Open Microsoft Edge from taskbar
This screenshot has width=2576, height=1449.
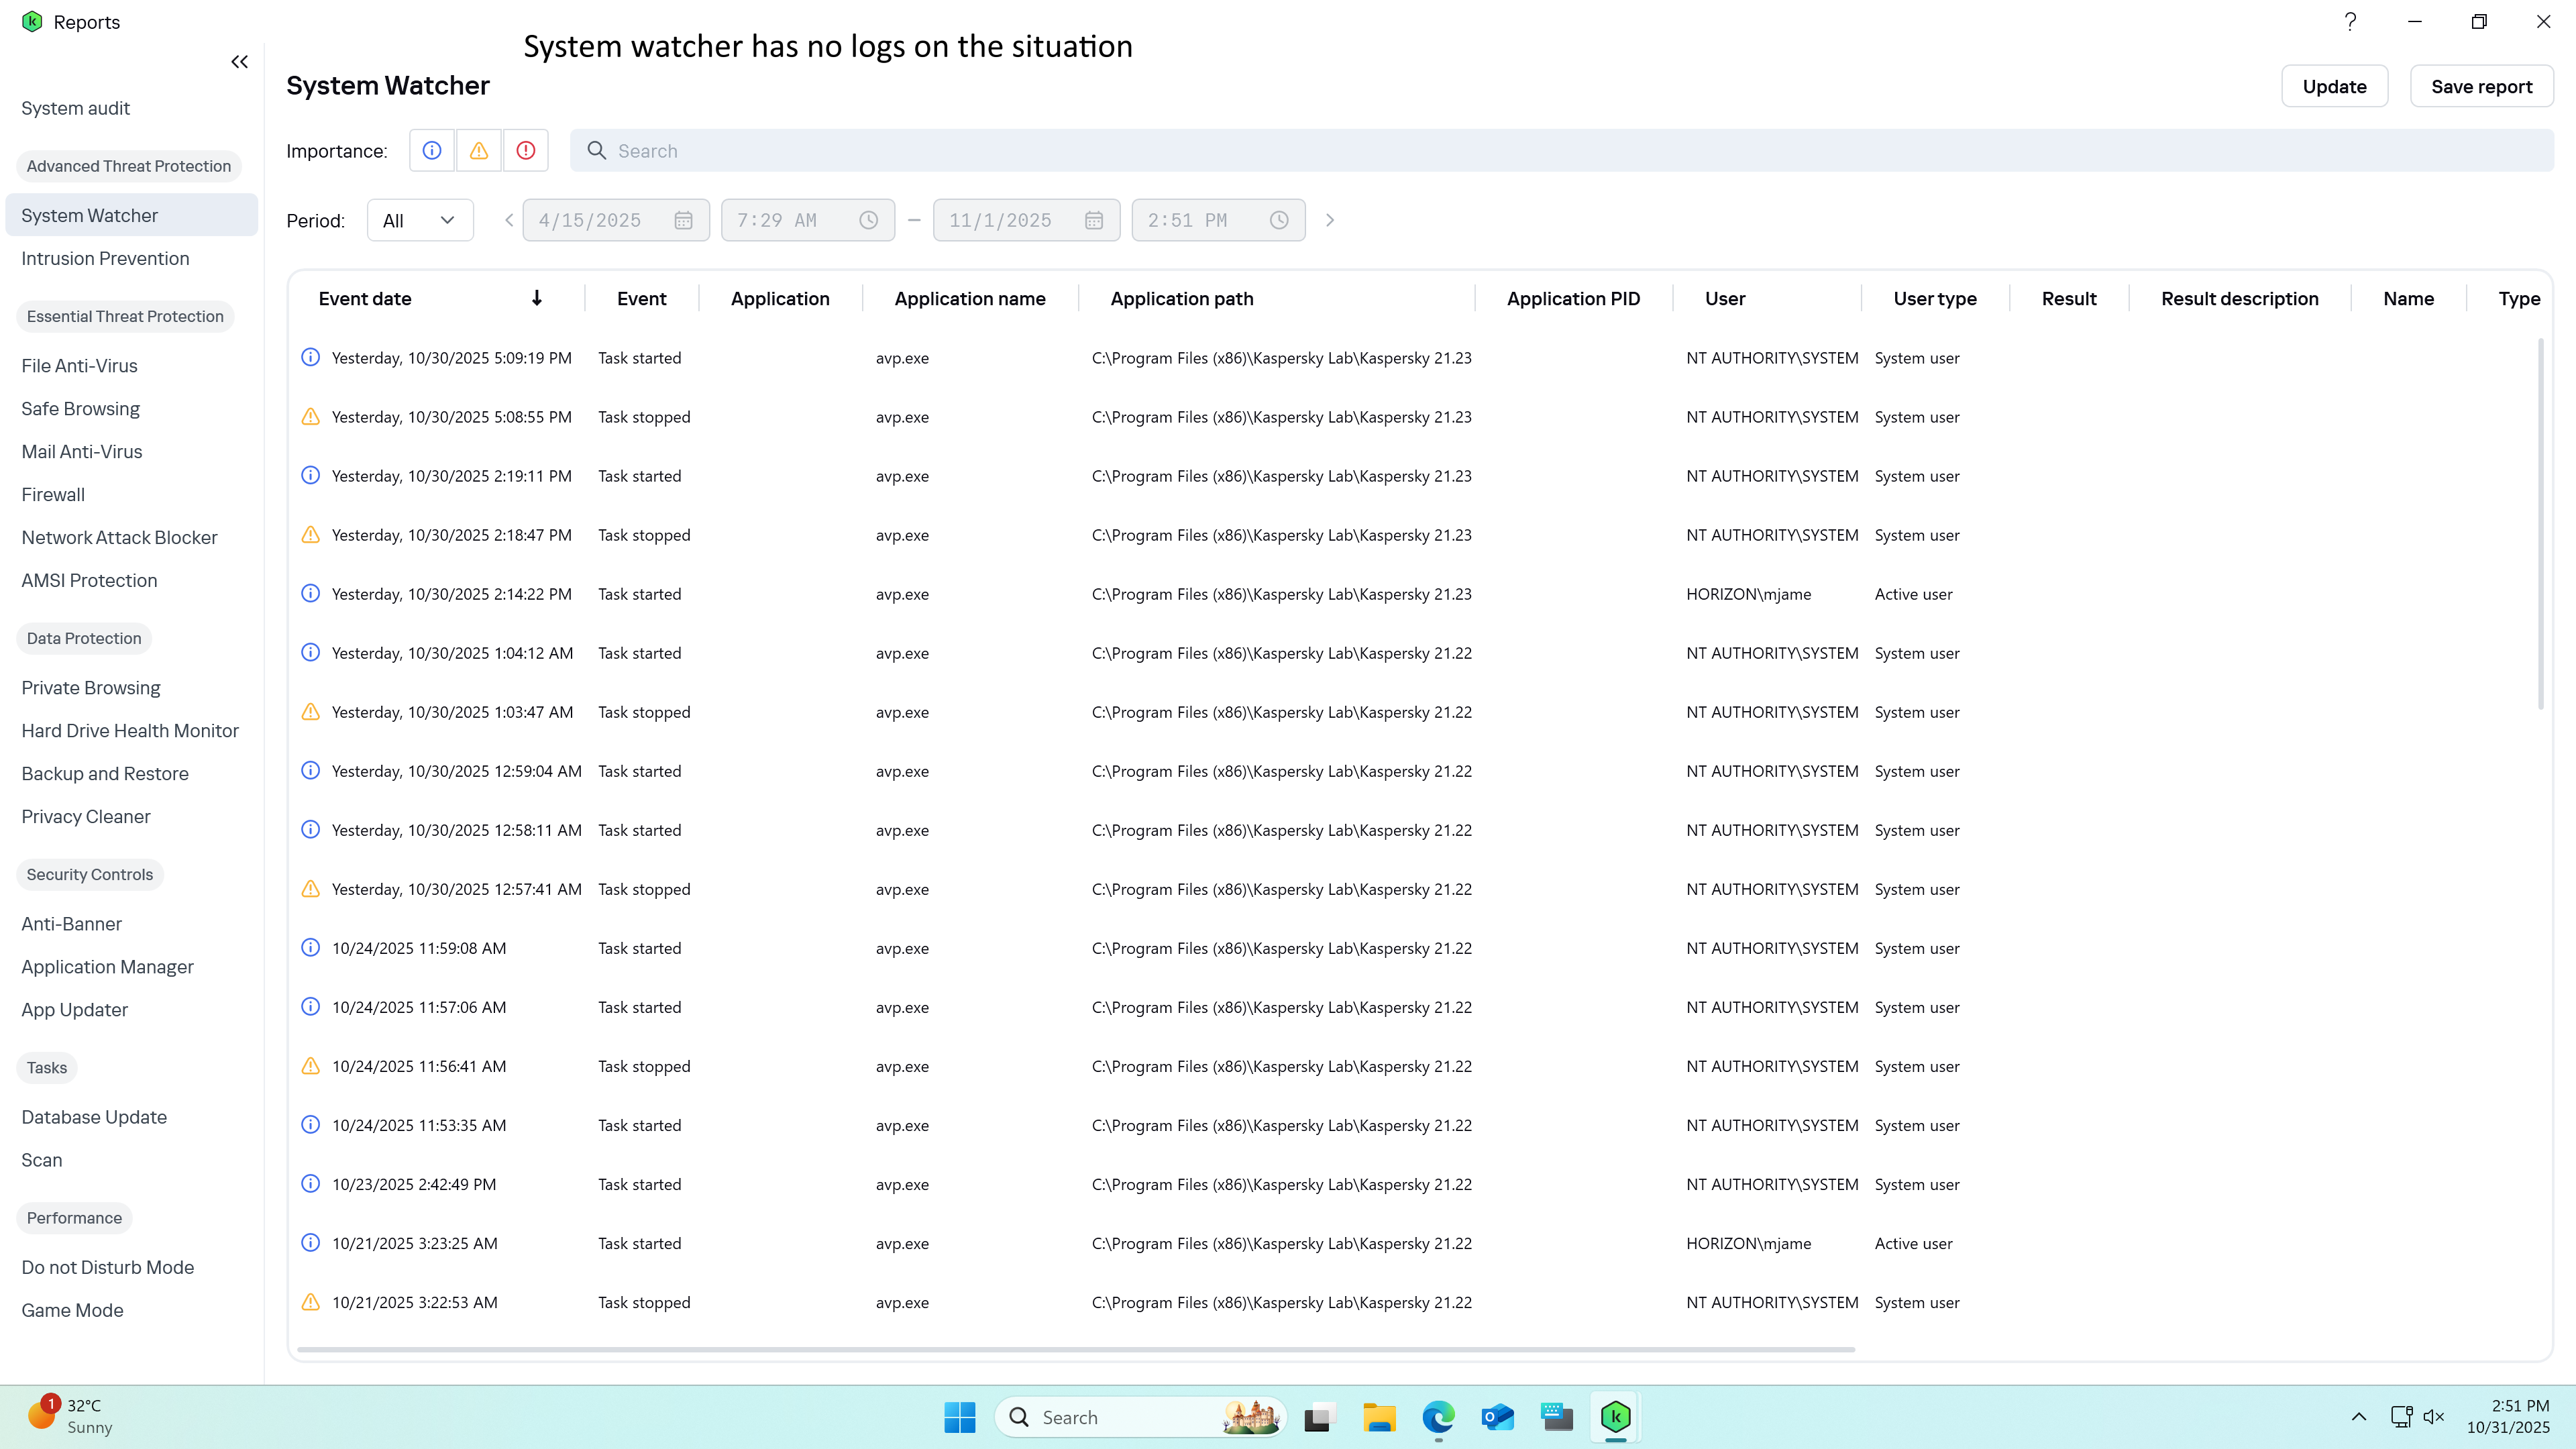[1438, 1417]
